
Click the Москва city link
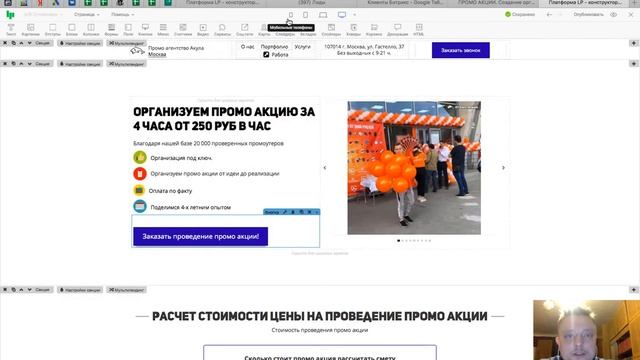[157, 54]
